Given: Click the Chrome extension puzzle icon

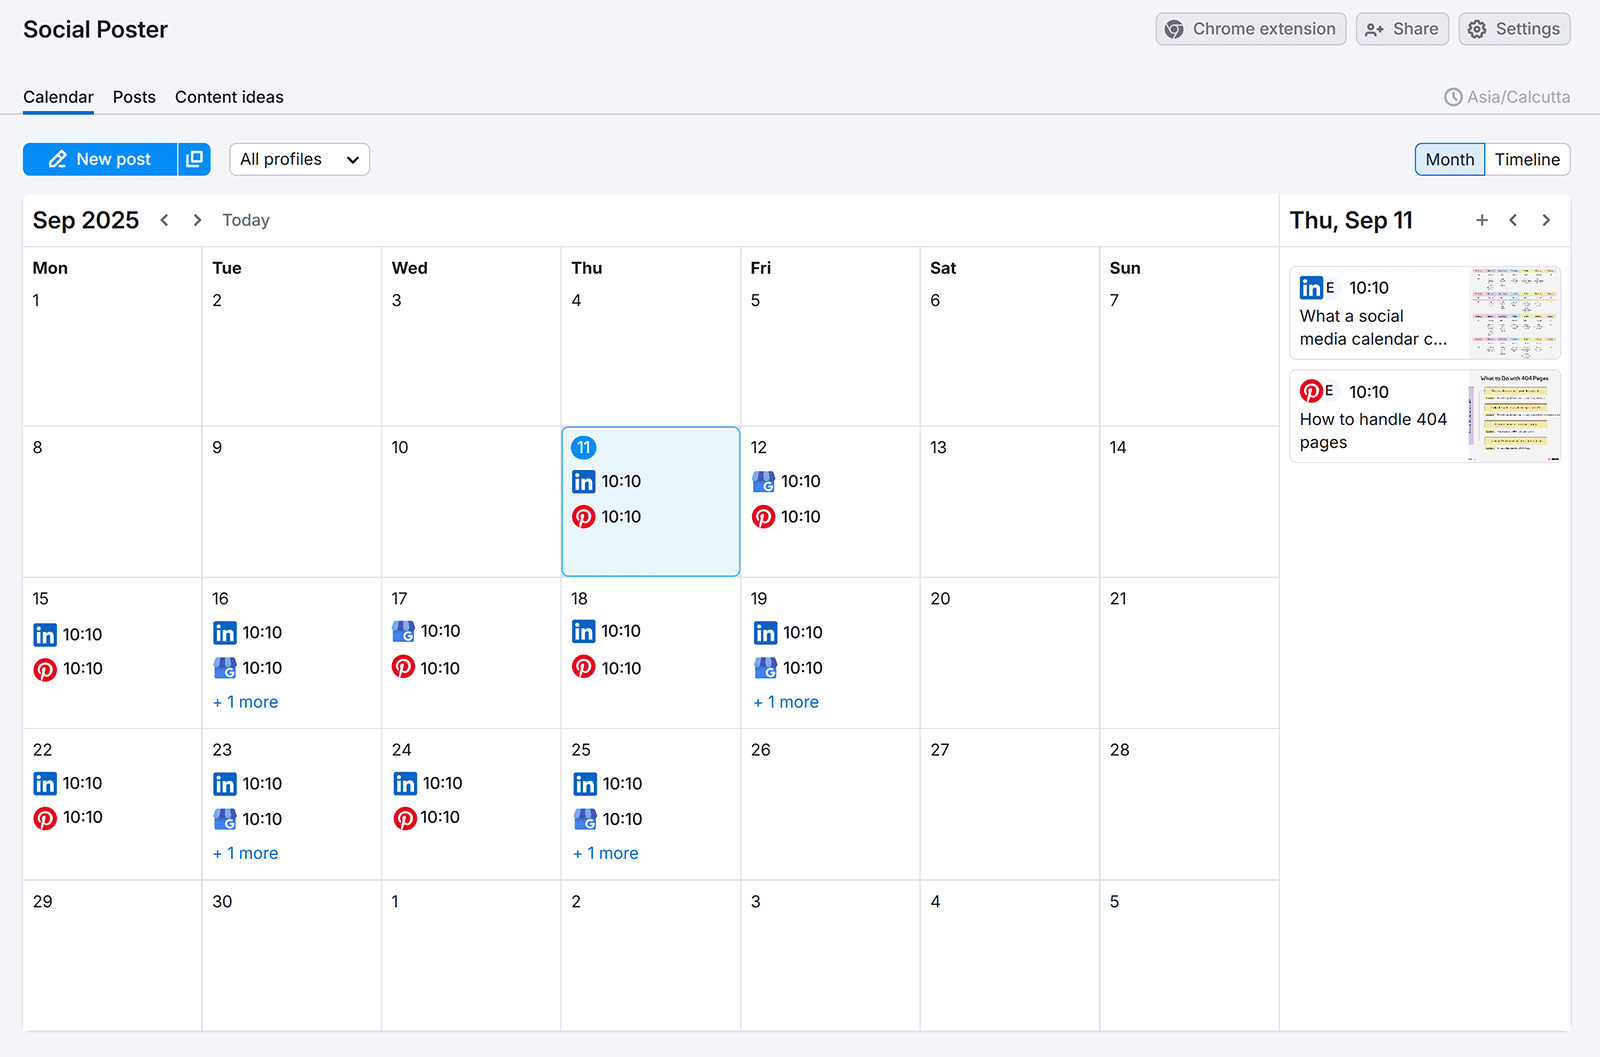Looking at the screenshot, I should [1173, 29].
